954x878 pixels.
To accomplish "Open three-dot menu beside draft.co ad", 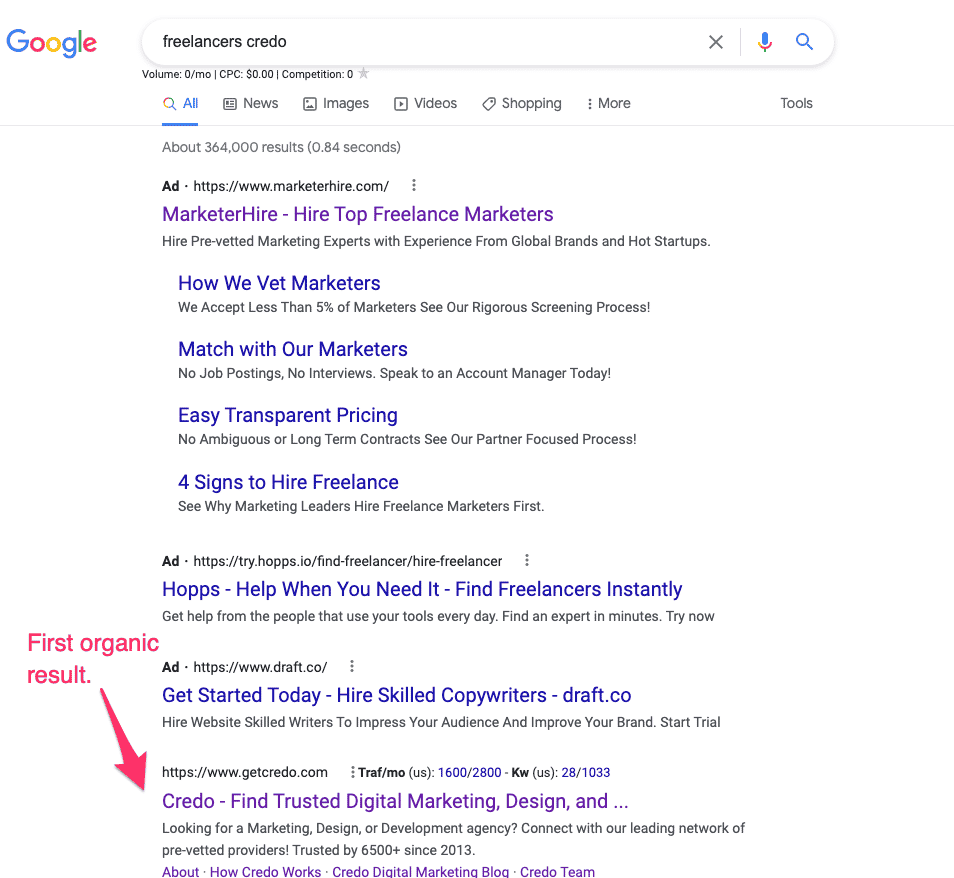I will pos(352,666).
